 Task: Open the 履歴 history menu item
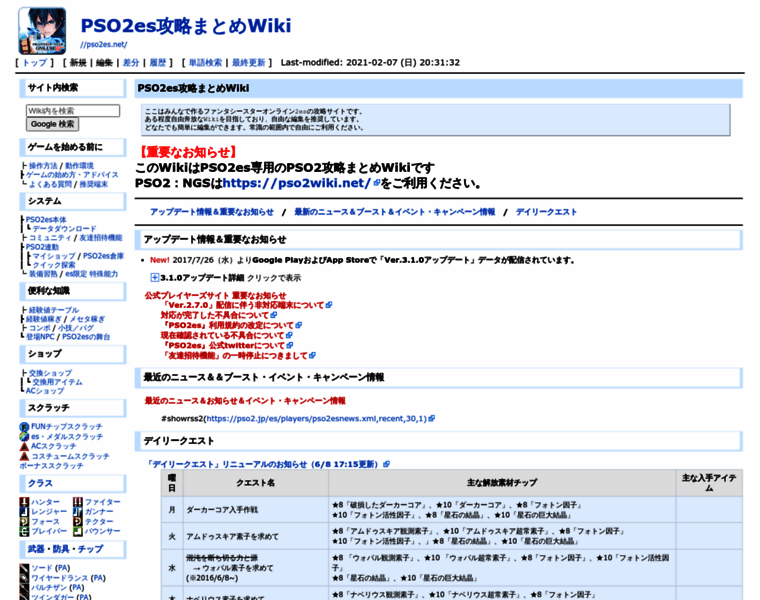(158, 63)
